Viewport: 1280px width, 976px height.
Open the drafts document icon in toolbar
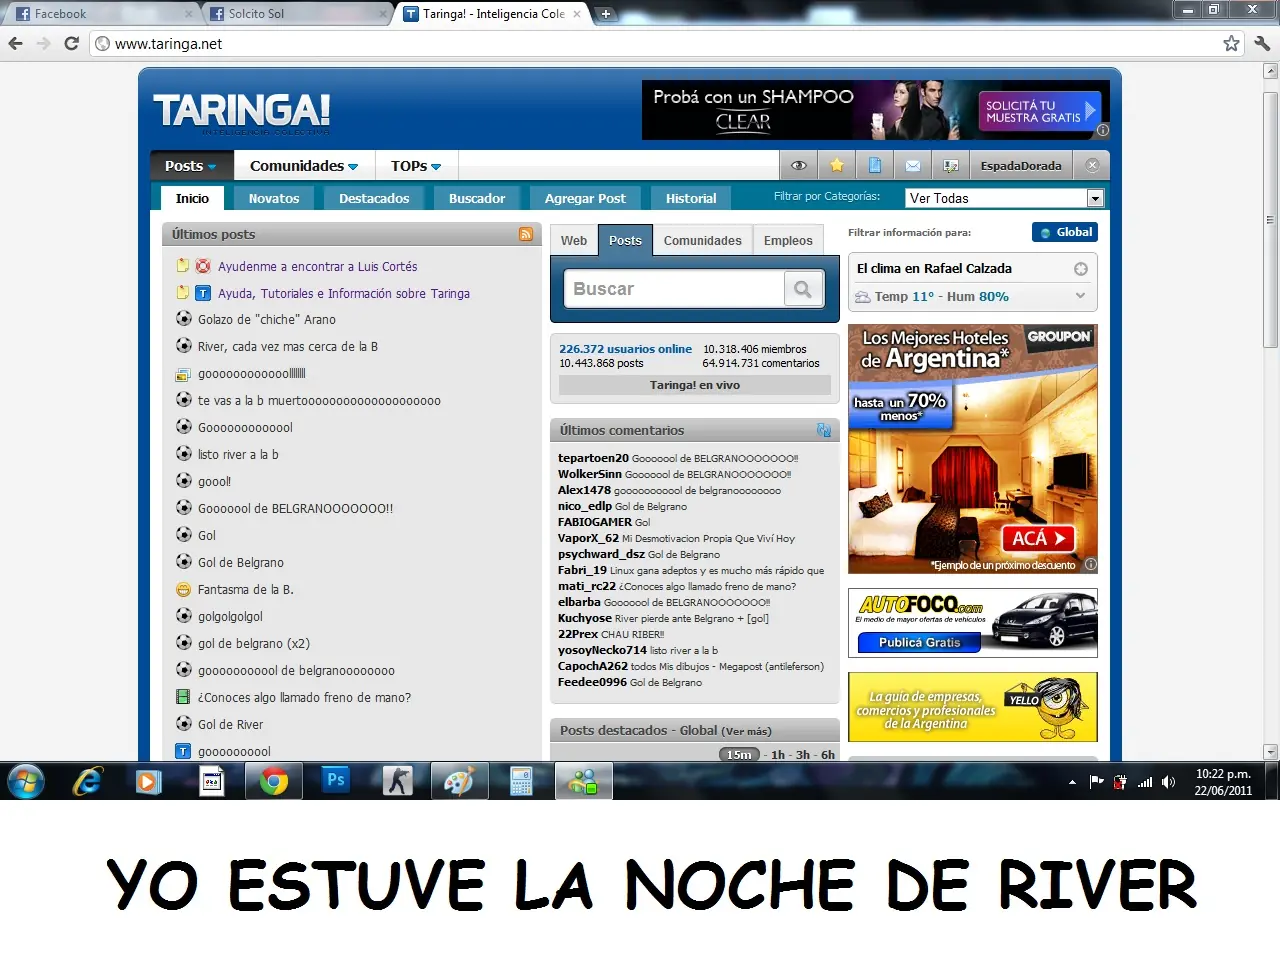pyautogui.click(x=874, y=166)
